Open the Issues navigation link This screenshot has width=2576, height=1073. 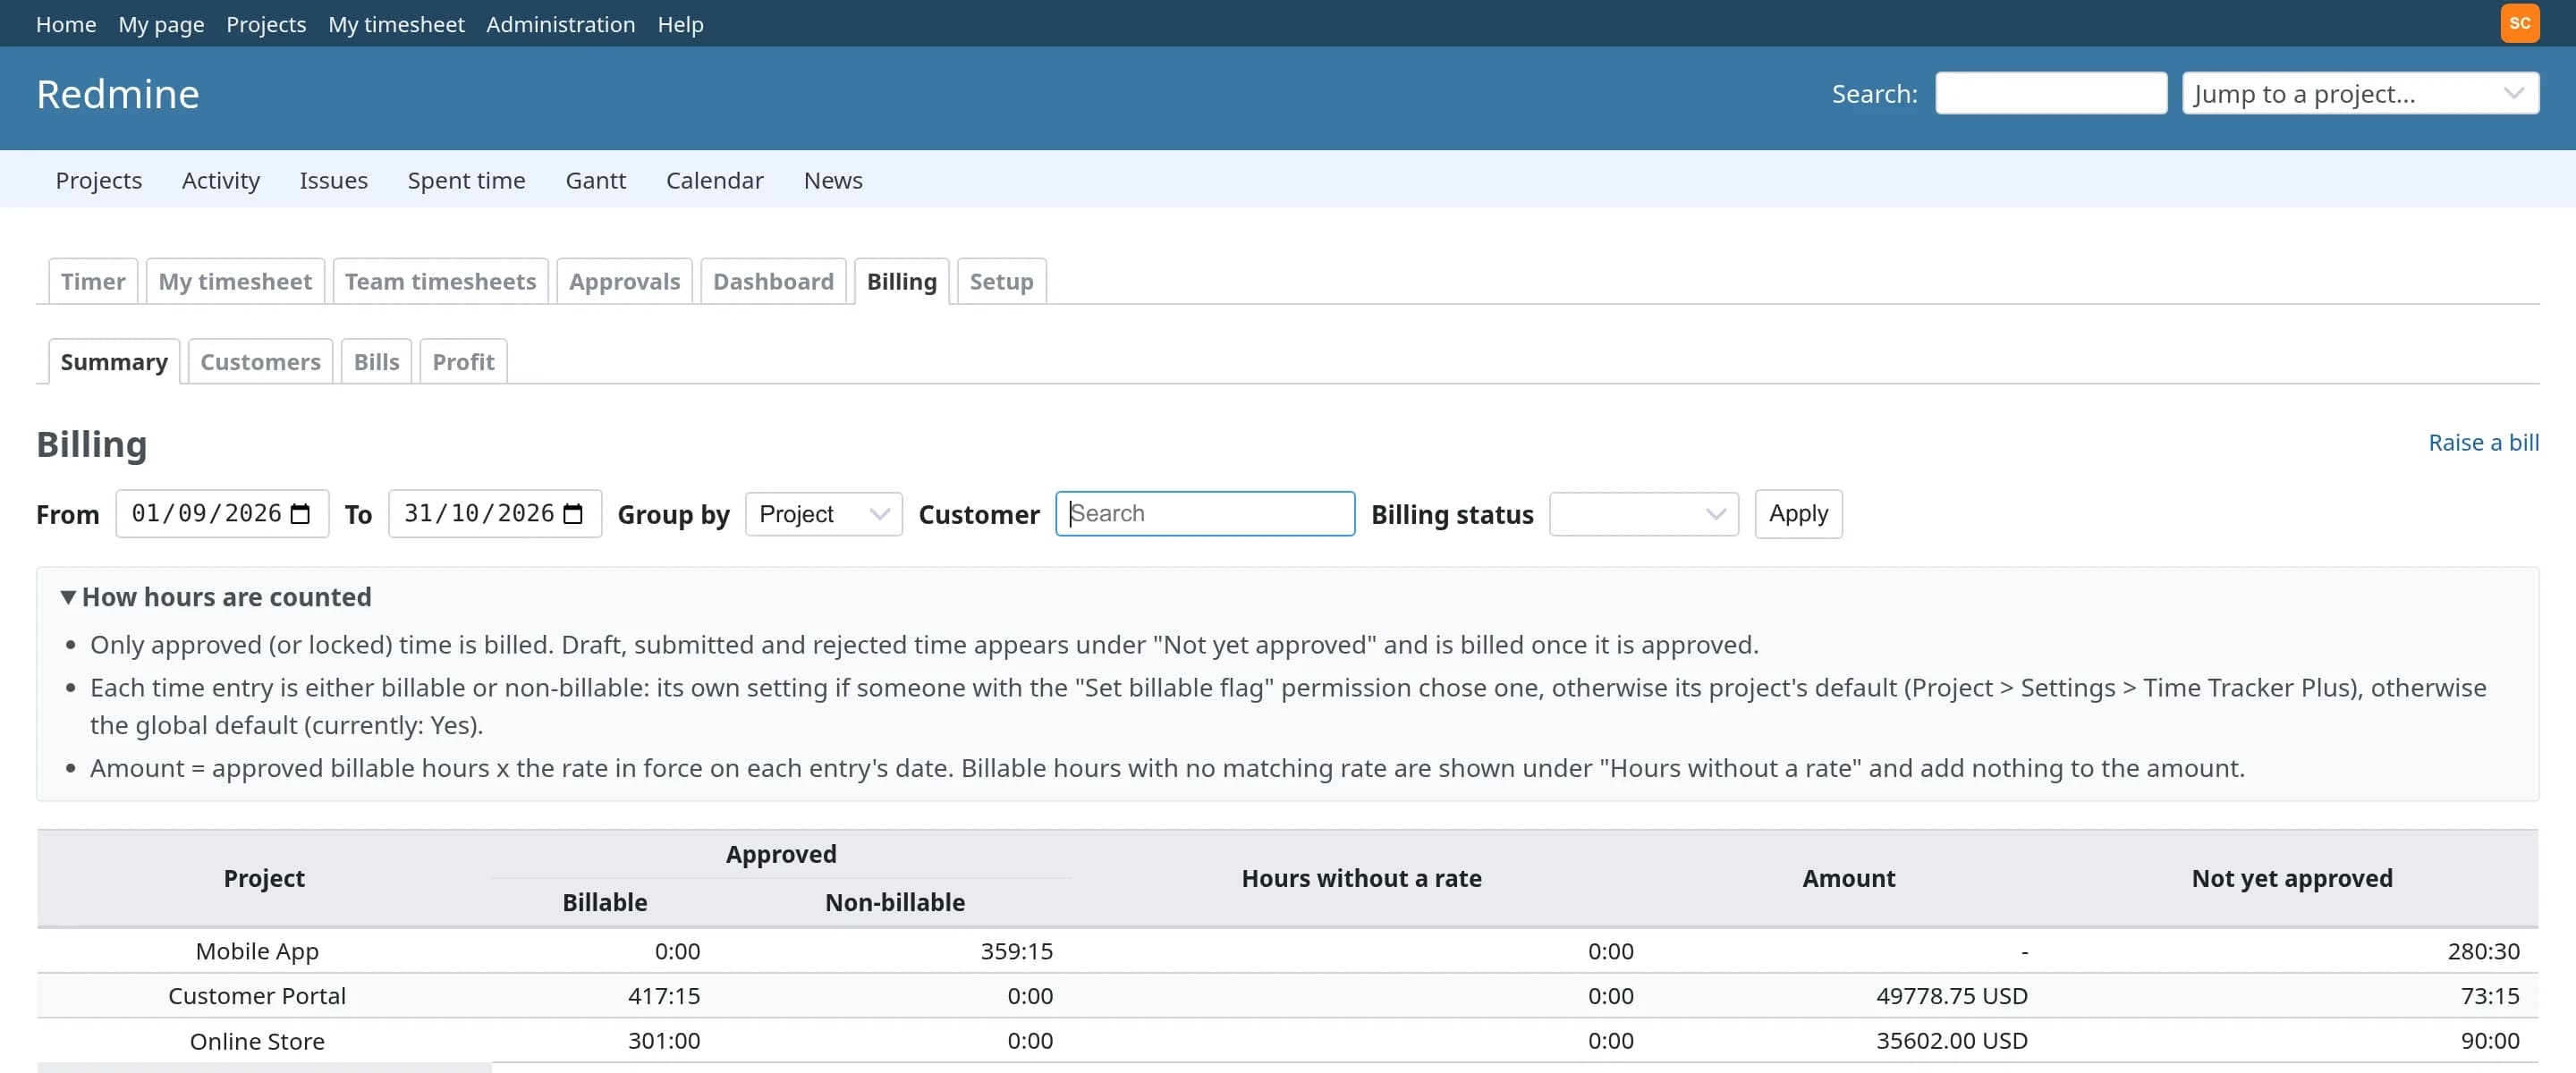[333, 180]
